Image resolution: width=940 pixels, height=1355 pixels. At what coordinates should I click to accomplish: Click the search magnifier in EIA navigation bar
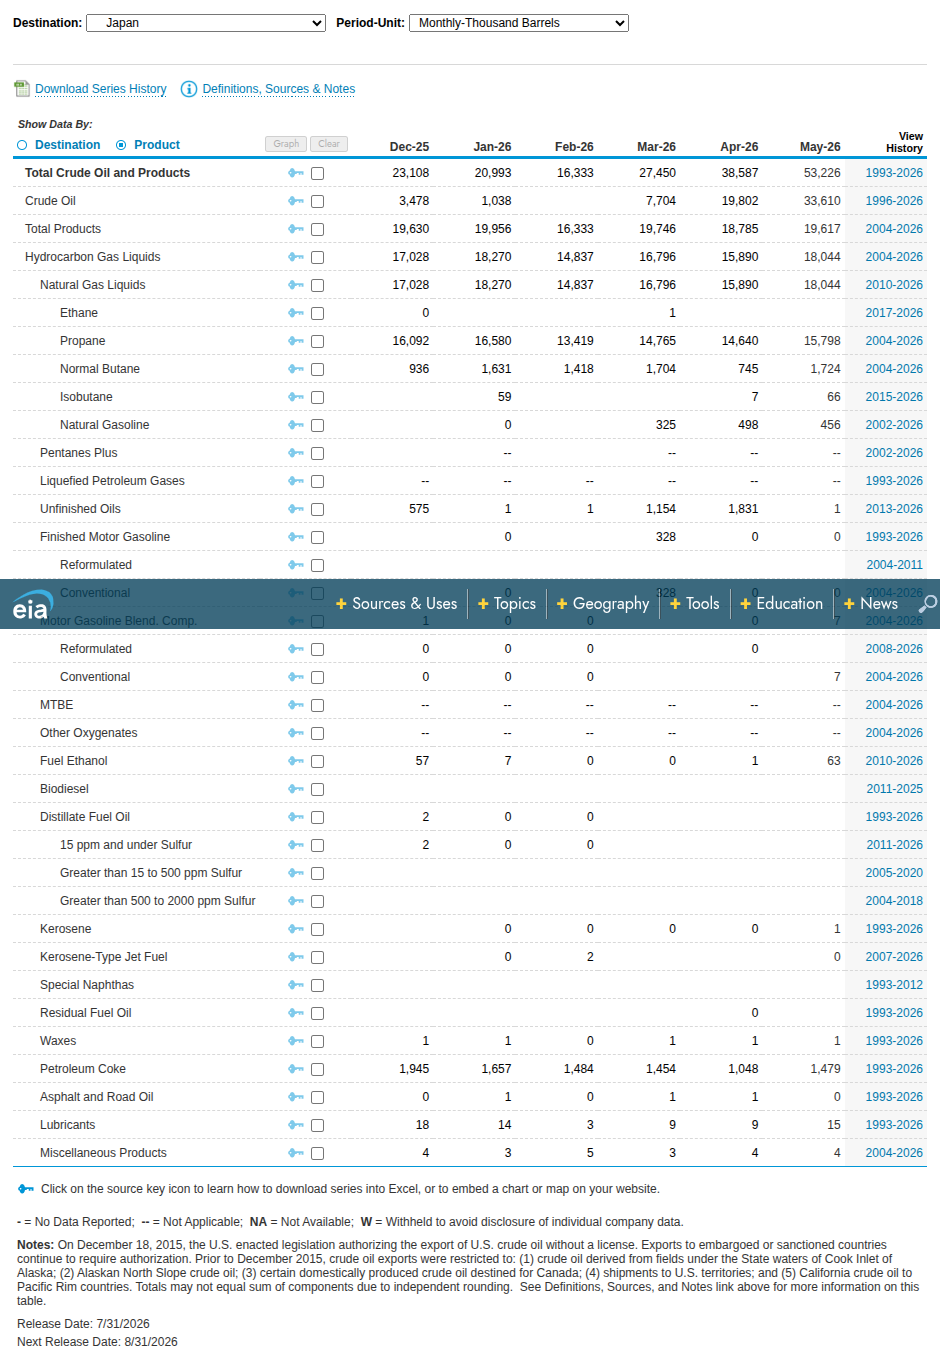pyautogui.click(x=928, y=603)
